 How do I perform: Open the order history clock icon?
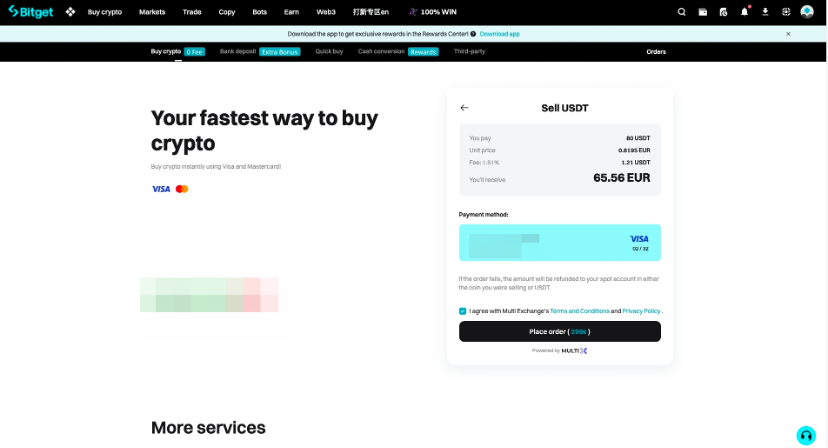[x=723, y=12]
